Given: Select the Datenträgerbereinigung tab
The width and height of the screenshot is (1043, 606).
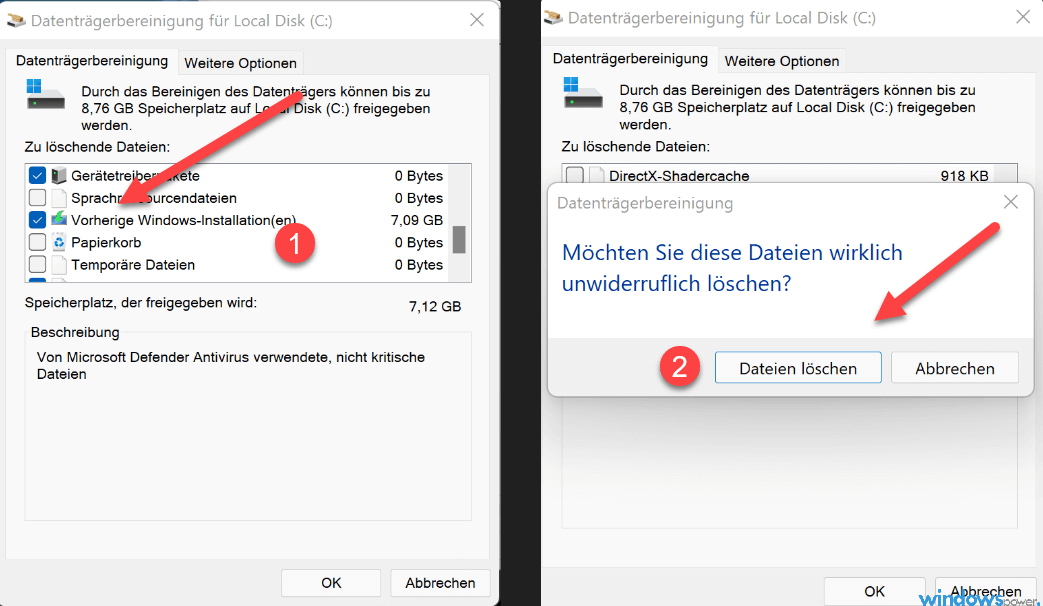Looking at the screenshot, I should pos(93,60).
